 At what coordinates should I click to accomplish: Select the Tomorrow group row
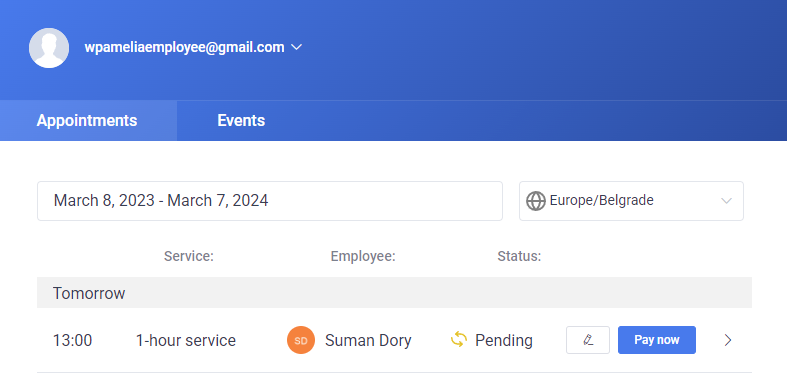point(395,293)
